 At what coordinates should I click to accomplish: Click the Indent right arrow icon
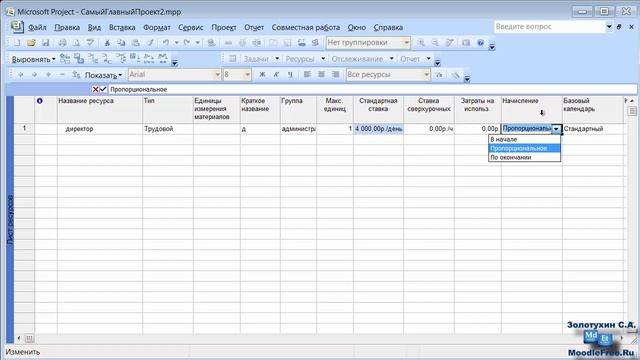34,75
